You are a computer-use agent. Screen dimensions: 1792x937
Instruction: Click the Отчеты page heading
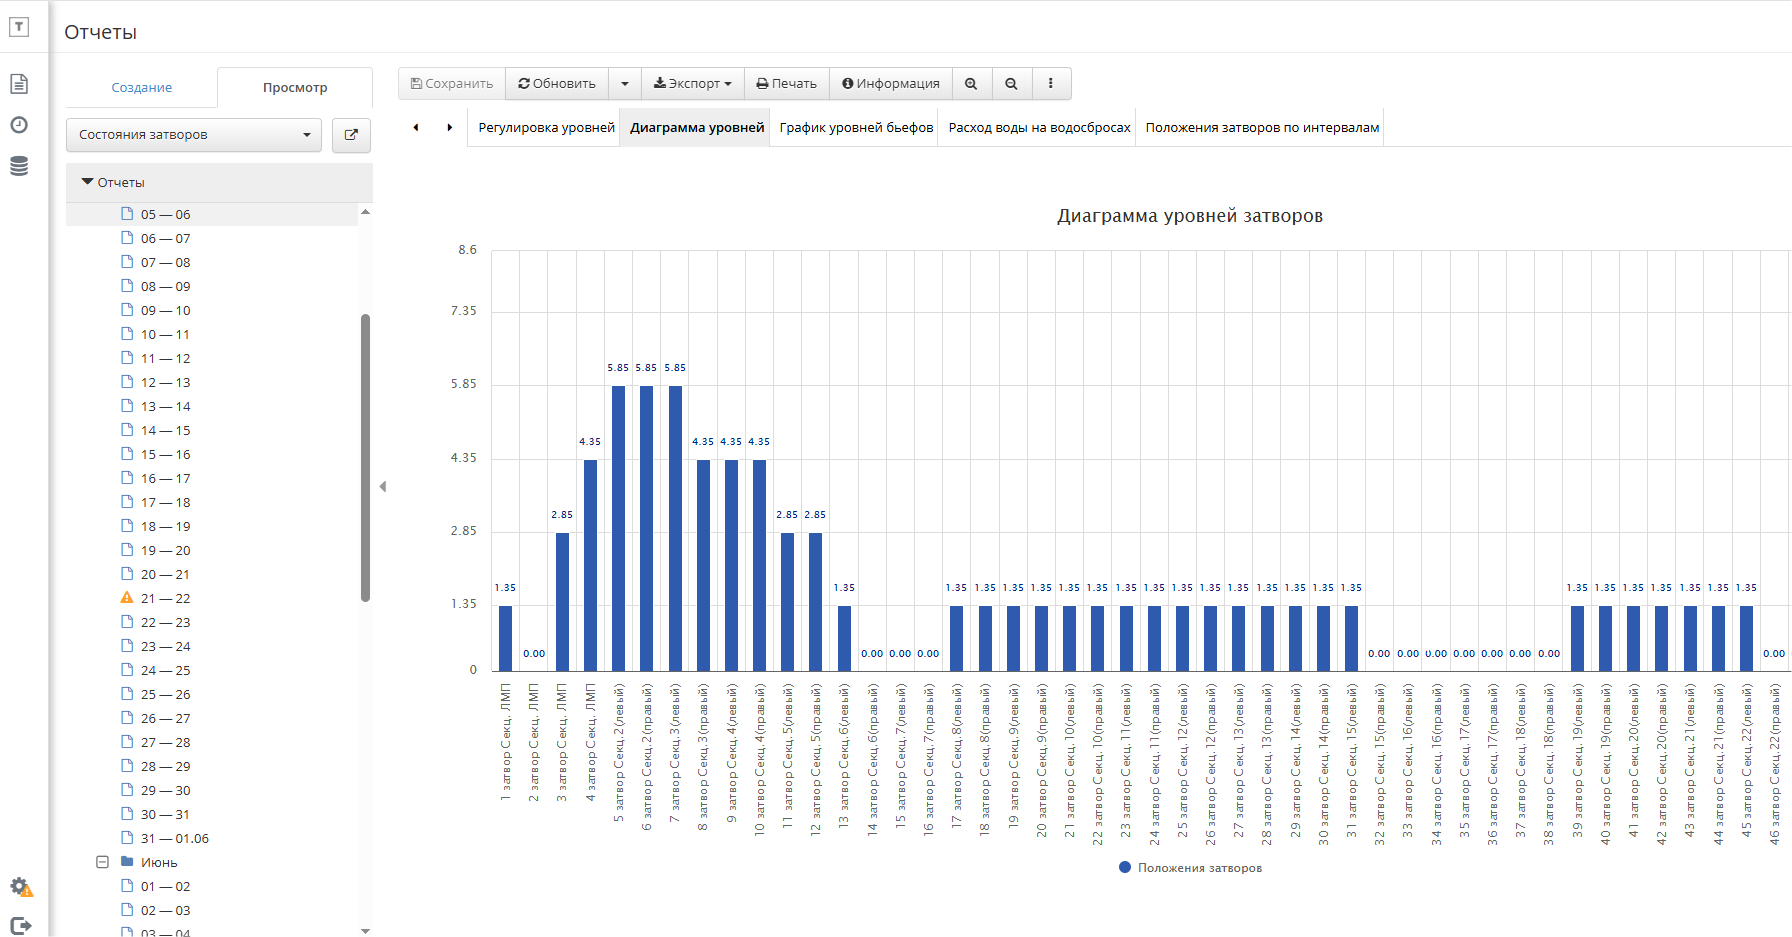point(100,32)
